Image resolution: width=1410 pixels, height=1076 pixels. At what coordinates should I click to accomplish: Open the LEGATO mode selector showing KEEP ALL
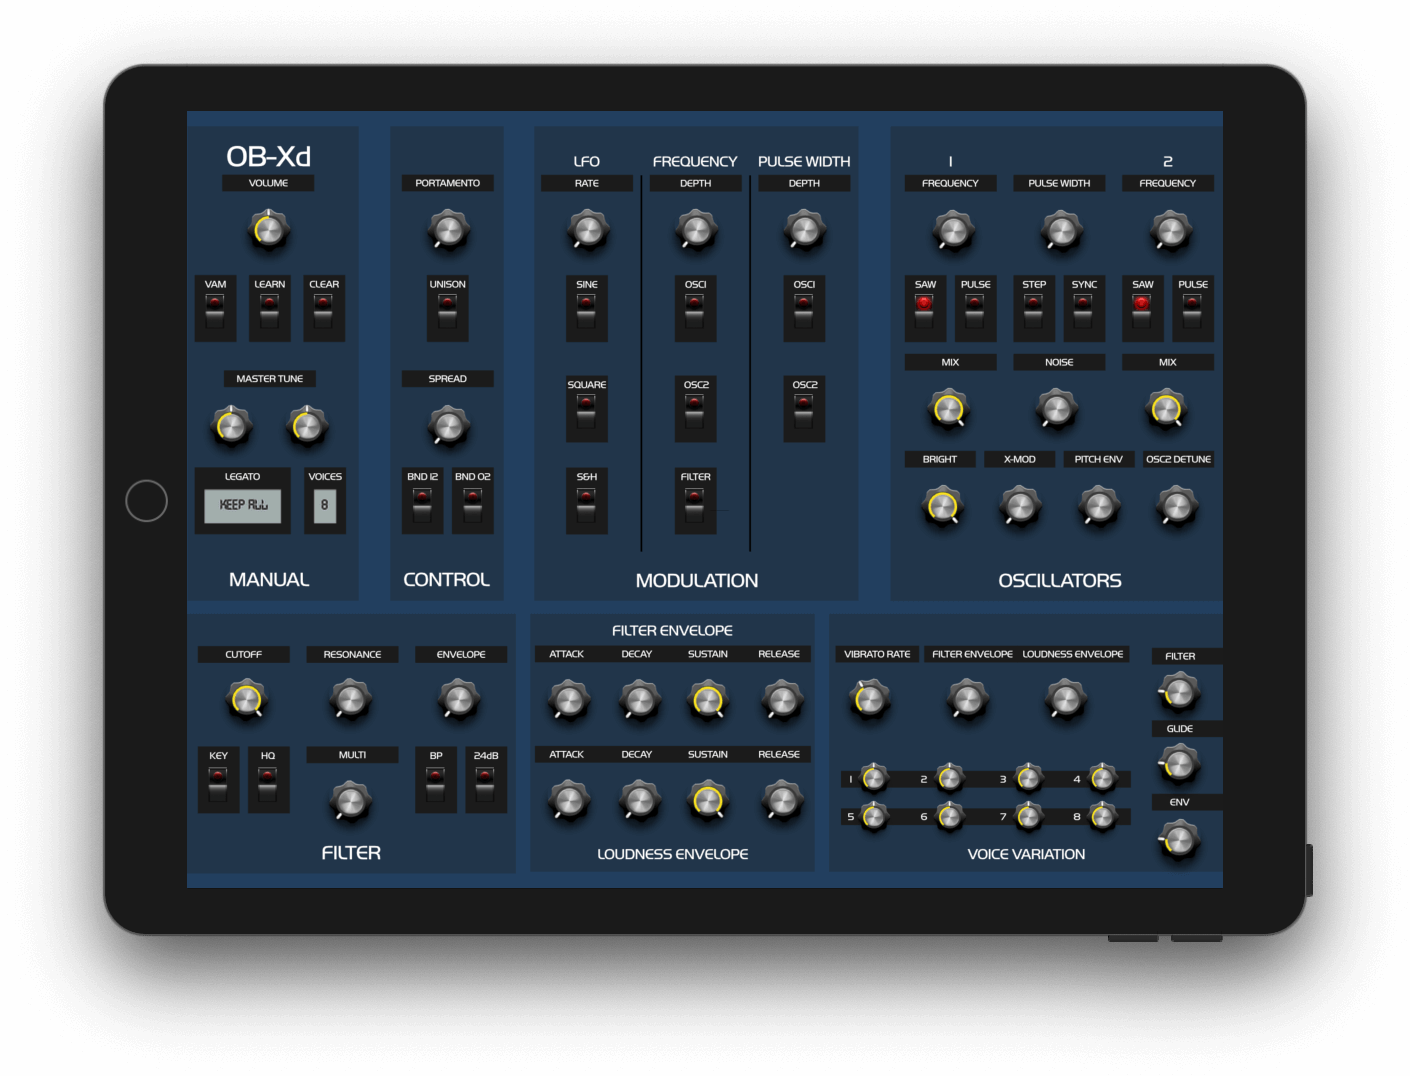242,504
